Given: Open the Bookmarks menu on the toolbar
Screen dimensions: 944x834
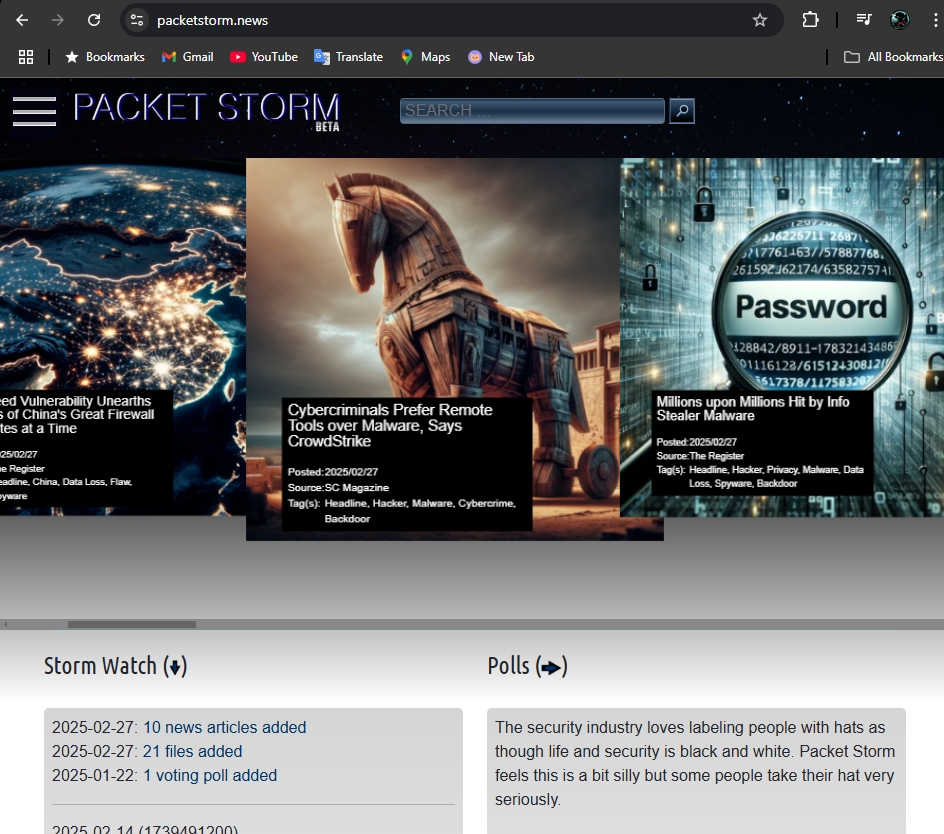Looking at the screenshot, I should pyautogui.click(x=104, y=57).
